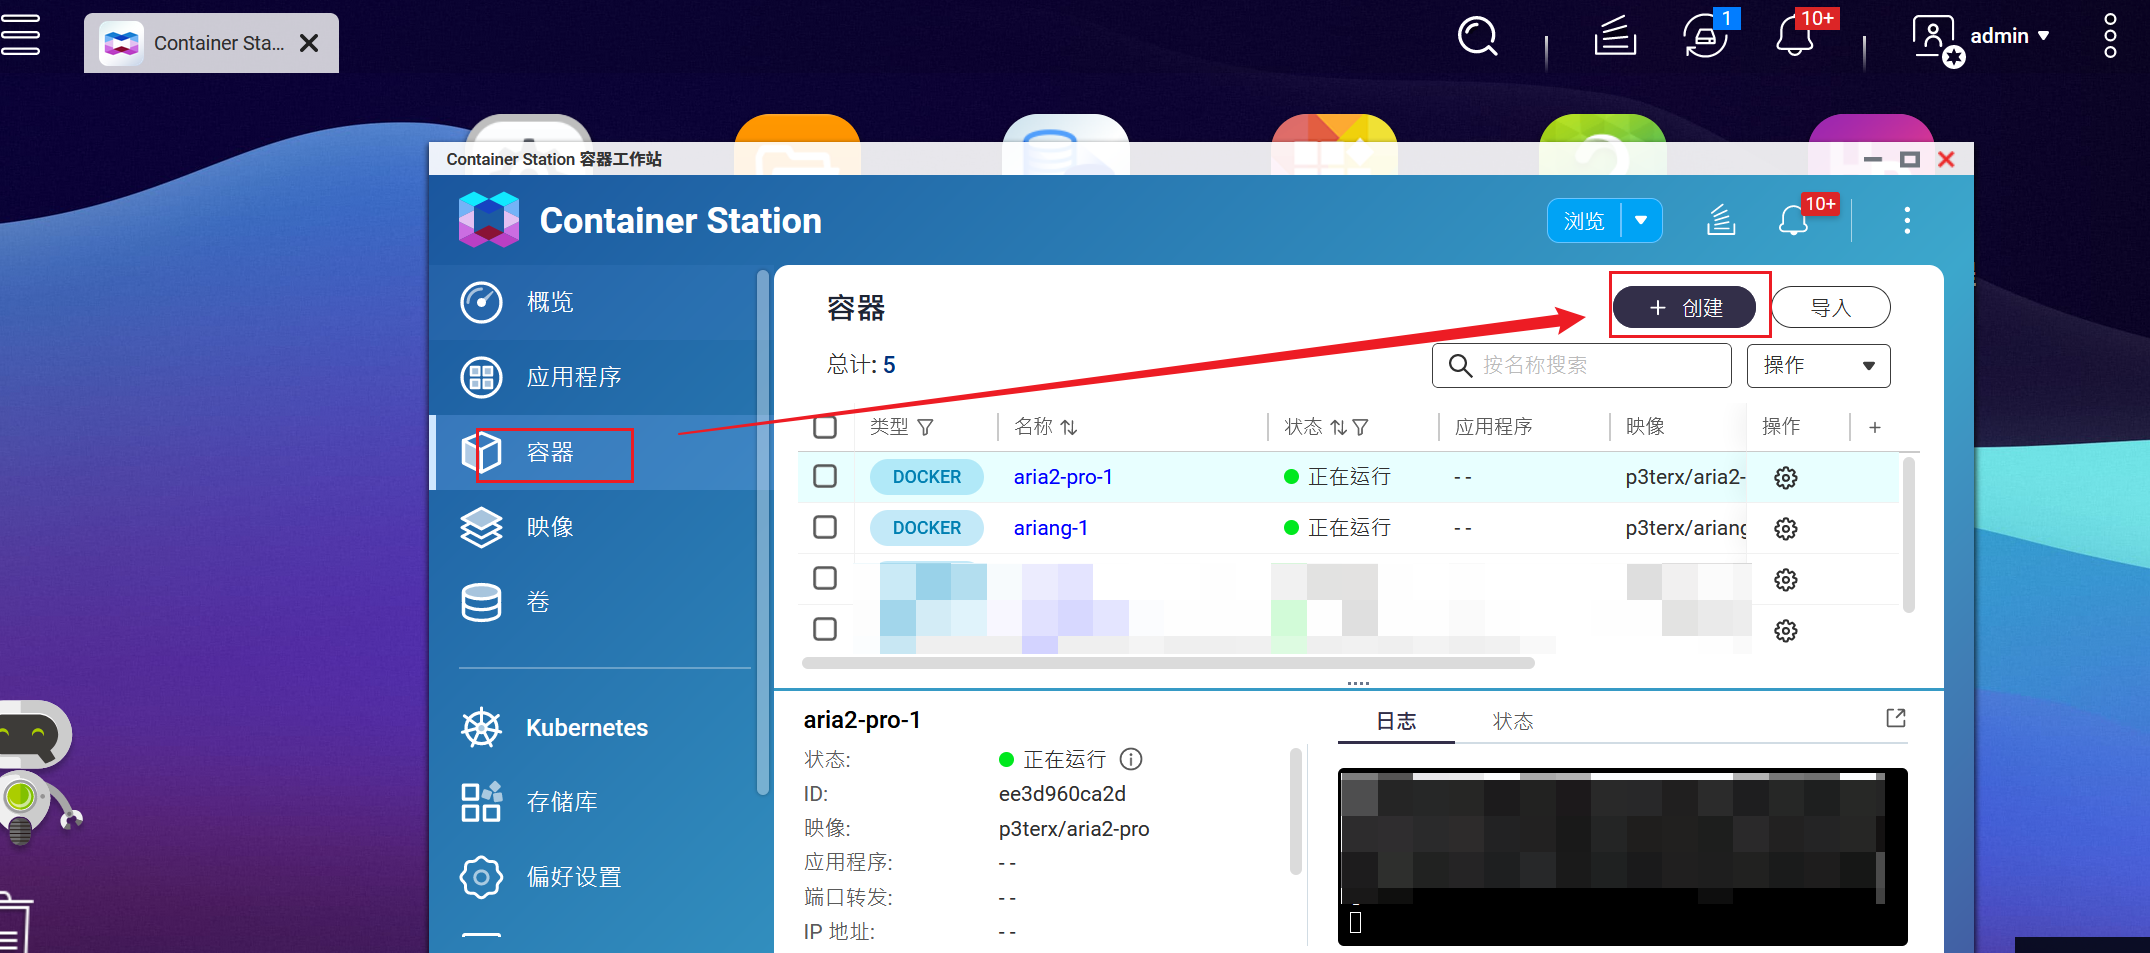This screenshot has width=2150, height=953.
Task: Expand the 浏览 dropdown arrow
Action: (1641, 221)
